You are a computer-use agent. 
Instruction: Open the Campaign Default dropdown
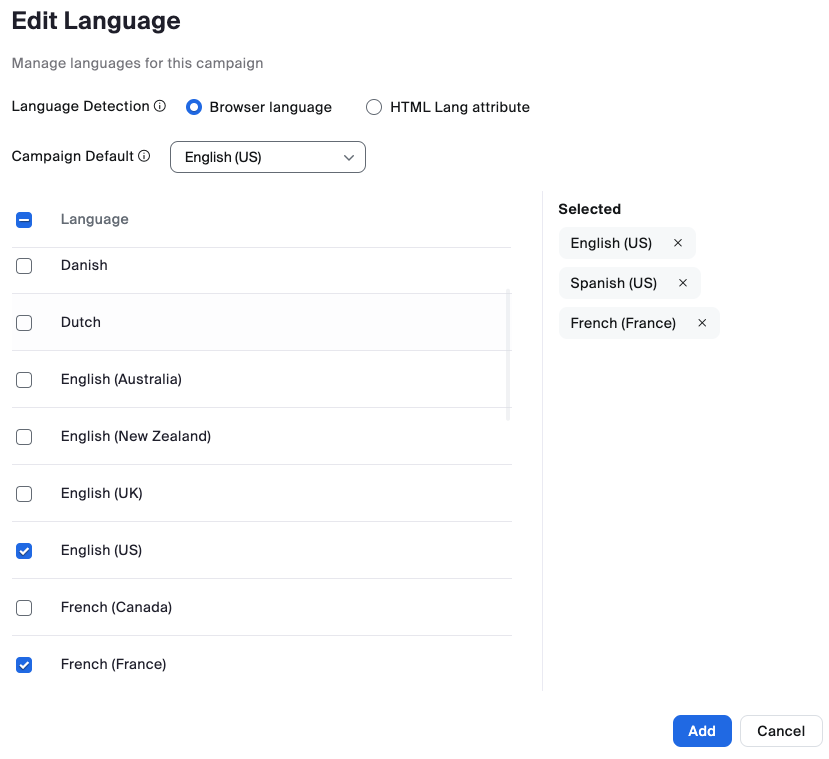(x=268, y=157)
